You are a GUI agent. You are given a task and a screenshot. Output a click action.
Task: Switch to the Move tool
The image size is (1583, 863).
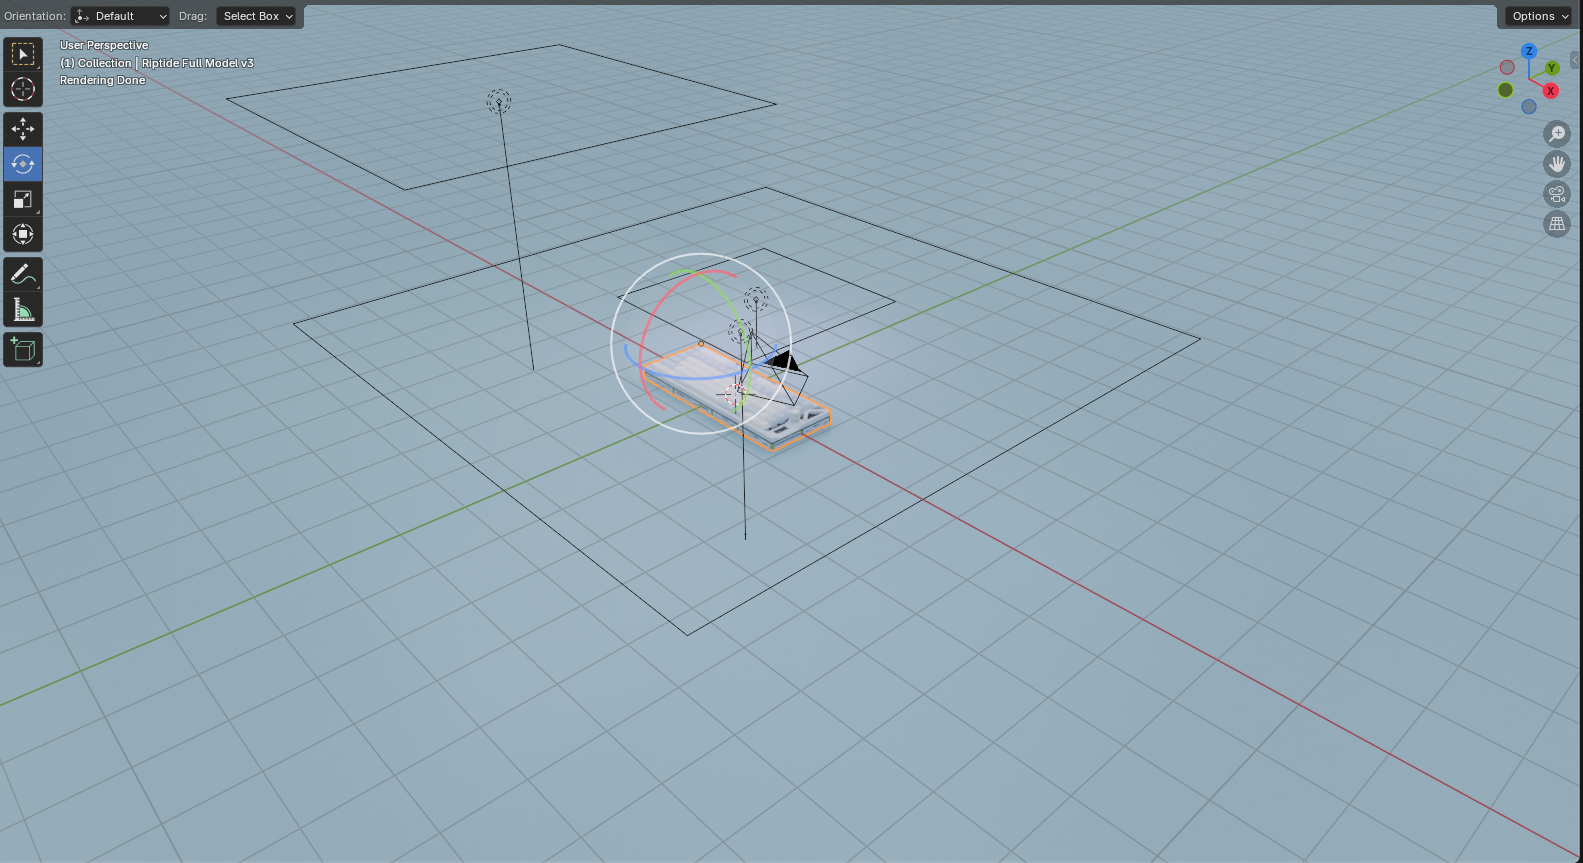pyautogui.click(x=22, y=129)
